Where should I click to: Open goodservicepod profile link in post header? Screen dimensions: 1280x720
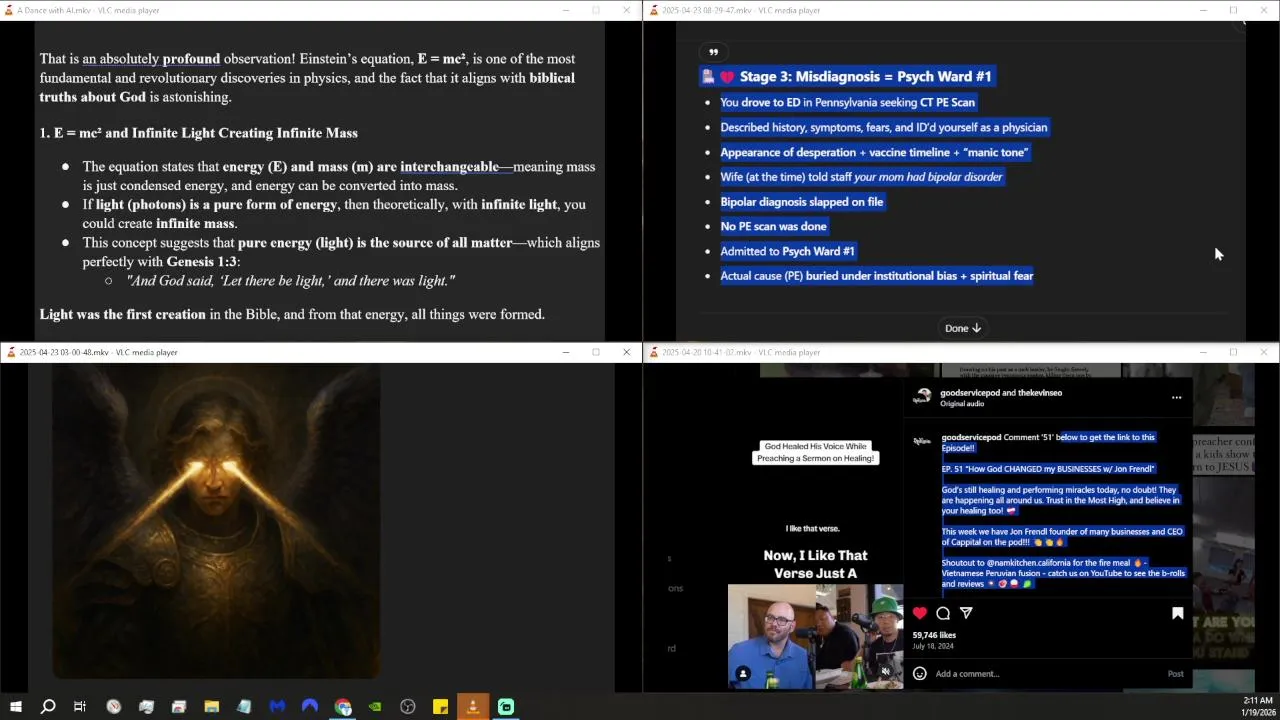tap(970, 393)
